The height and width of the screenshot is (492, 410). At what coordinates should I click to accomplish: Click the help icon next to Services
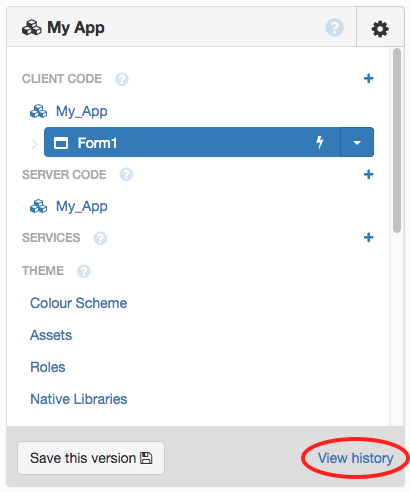(x=100, y=238)
